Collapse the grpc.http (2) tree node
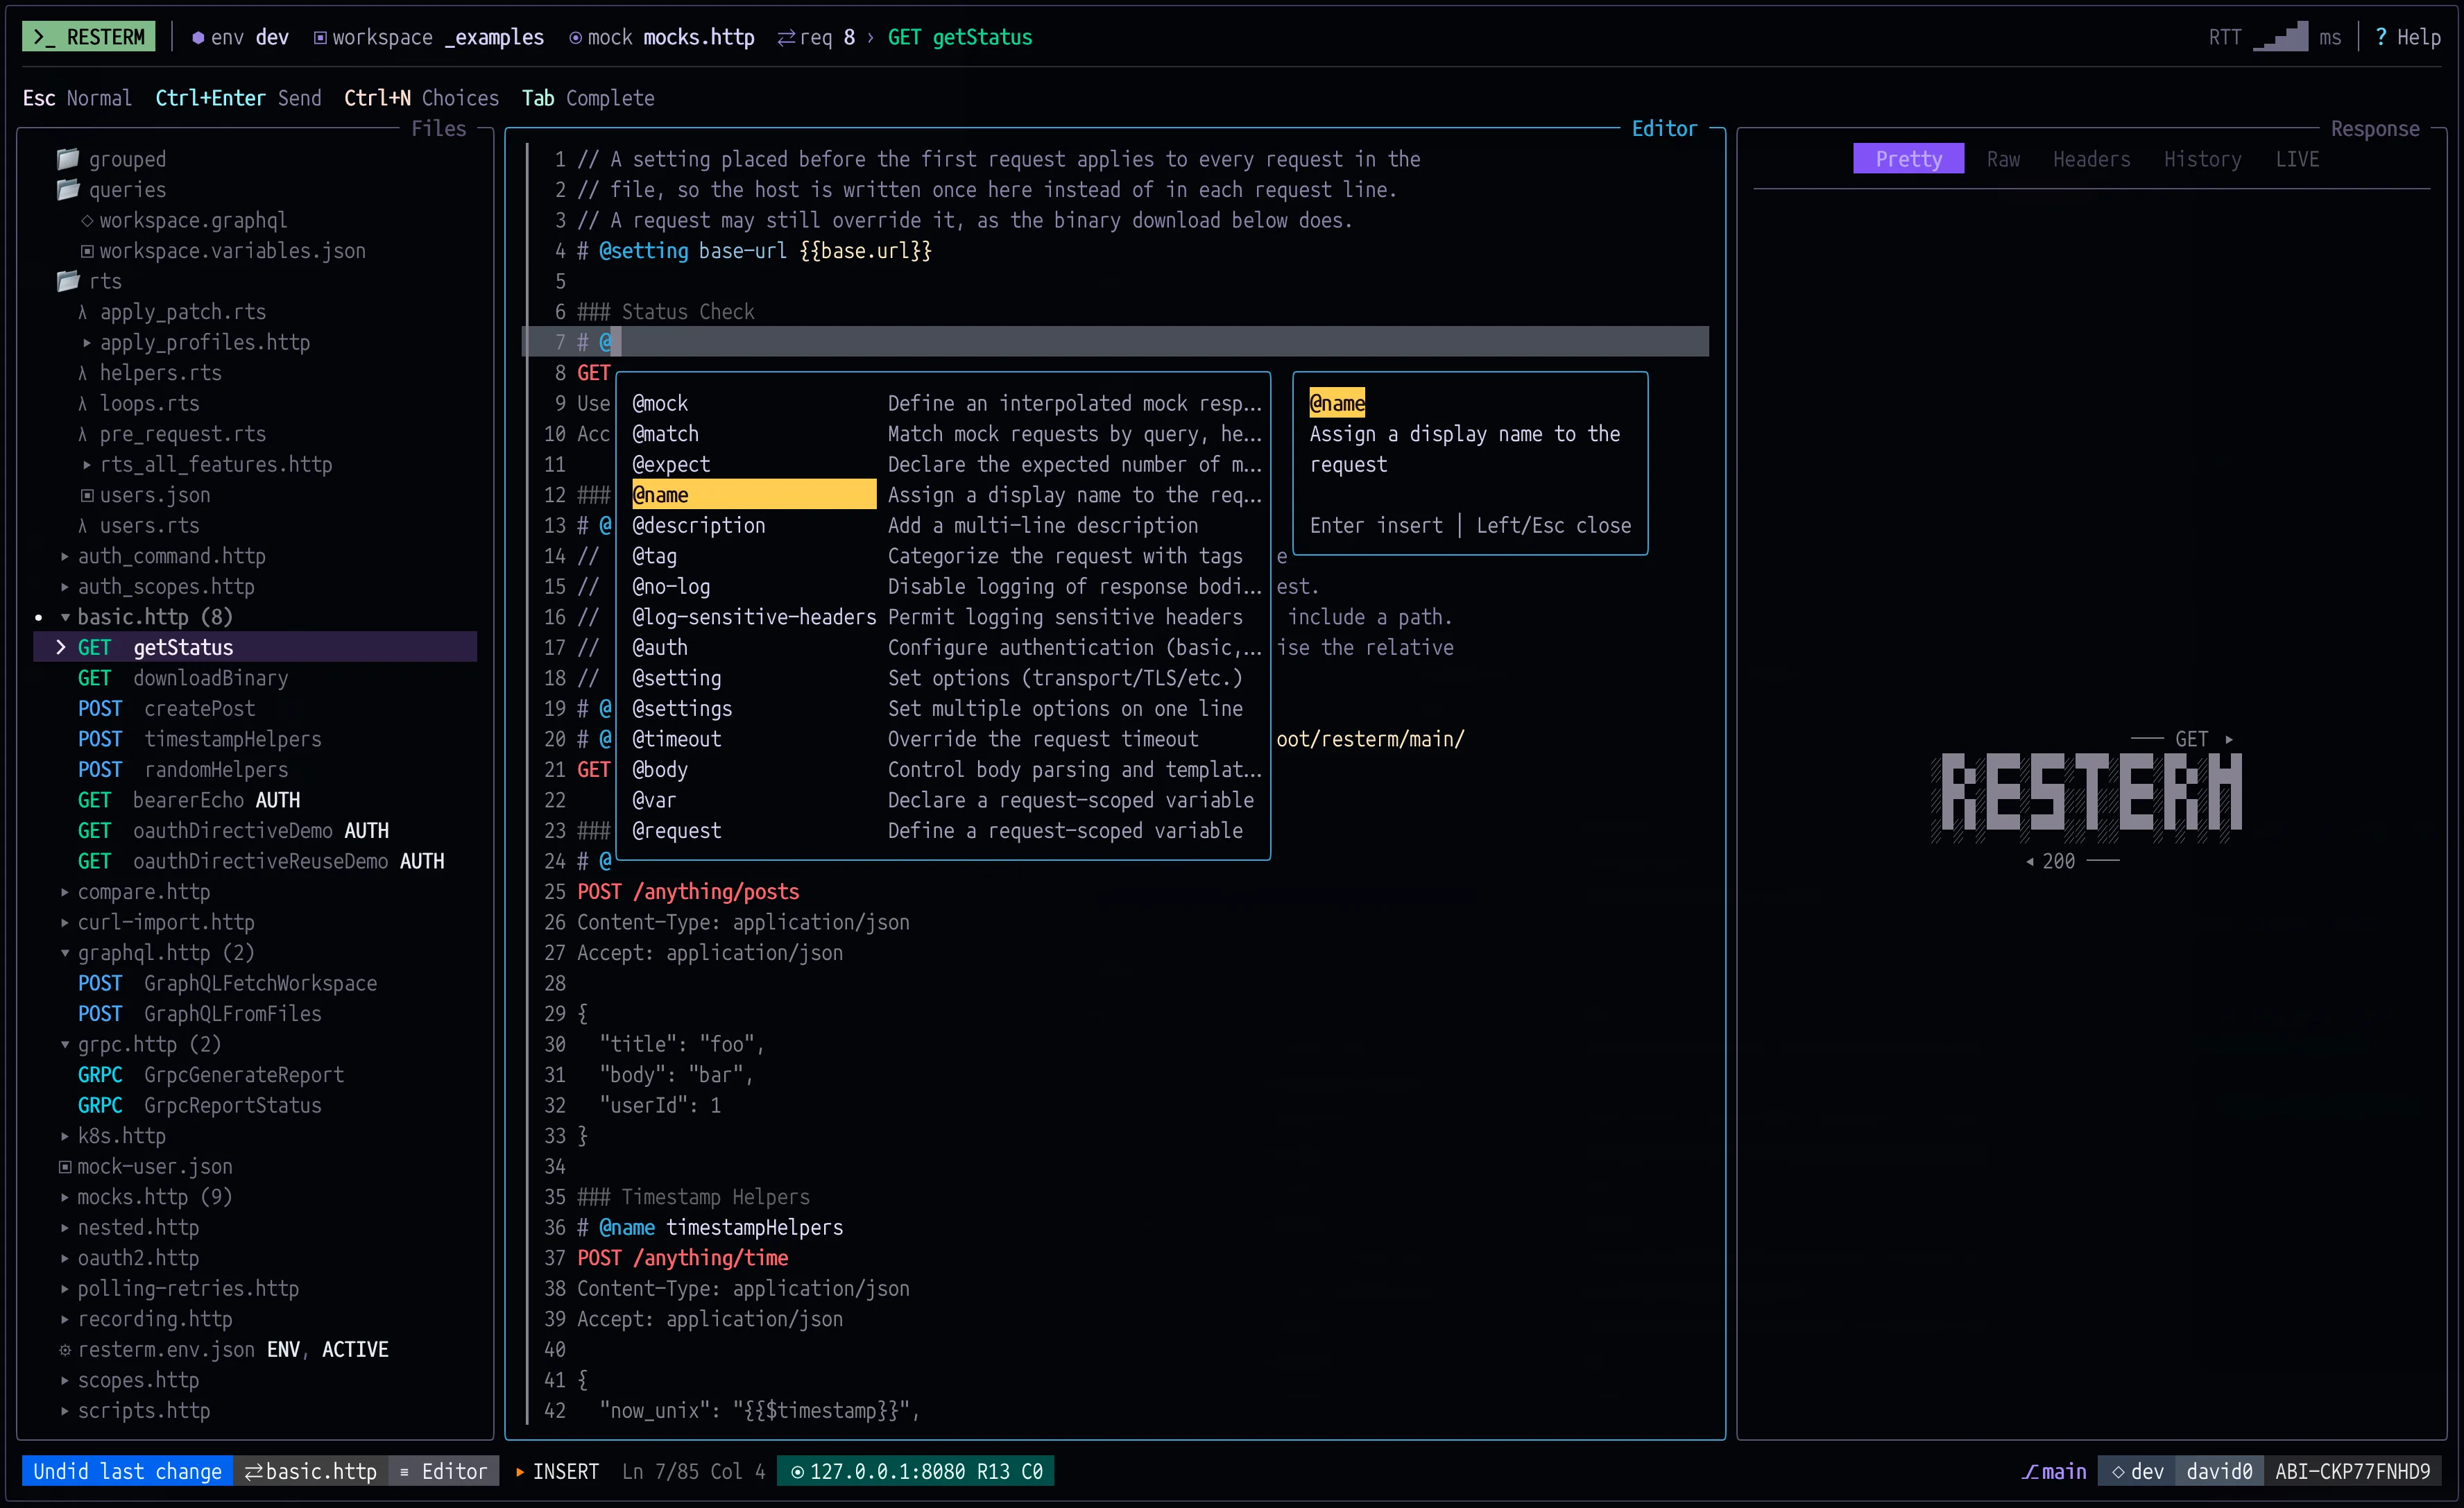The width and height of the screenshot is (2464, 1508). click(65, 1044)
